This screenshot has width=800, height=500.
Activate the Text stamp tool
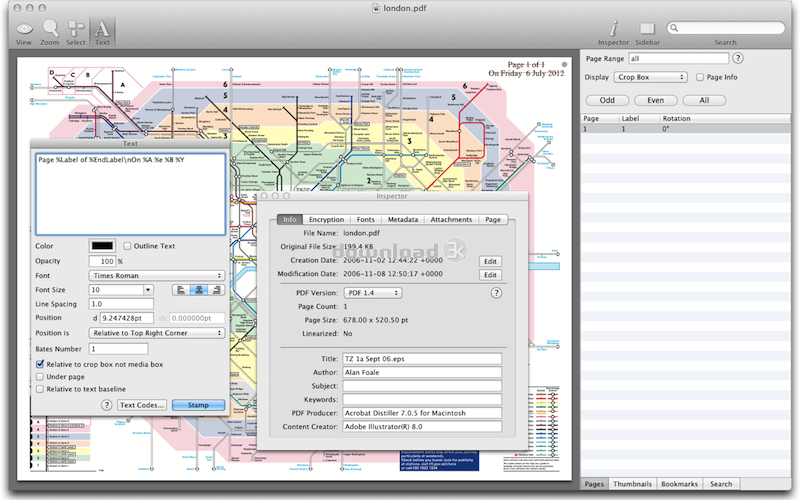[x=102, y=33]
